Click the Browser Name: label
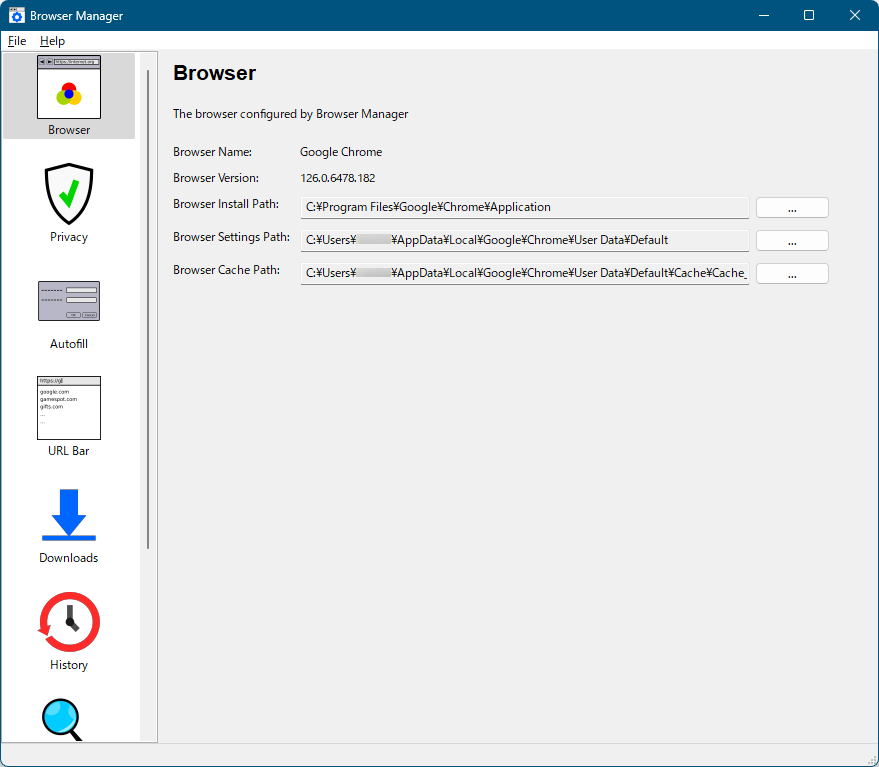 click(212, 152)
